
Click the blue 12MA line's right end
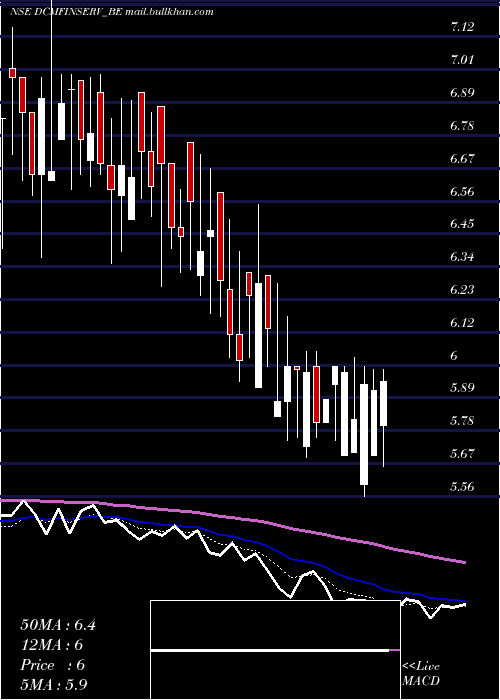[464, 601]
